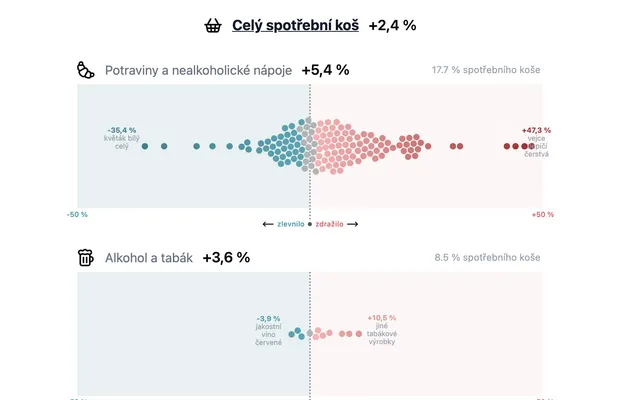
Task: Click the gray center dot in legend
Action: (310, 224)
